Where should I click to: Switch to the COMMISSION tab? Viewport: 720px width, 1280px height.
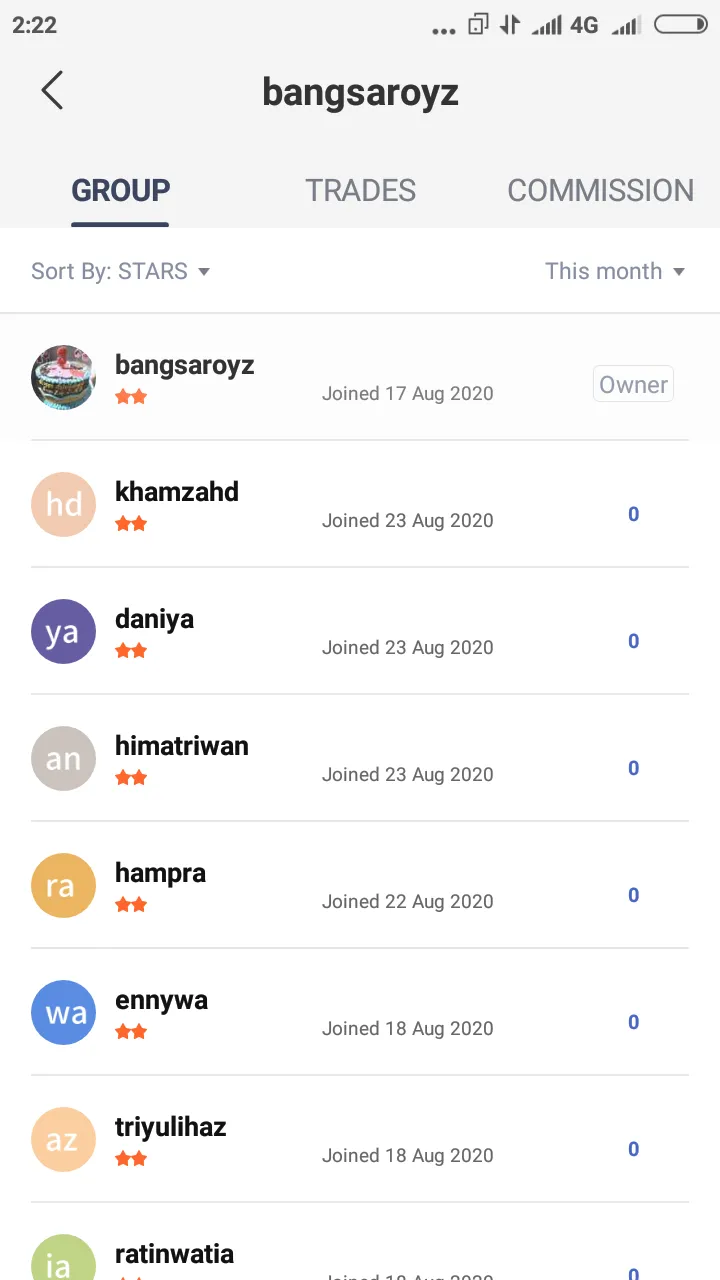click(600, 190)
